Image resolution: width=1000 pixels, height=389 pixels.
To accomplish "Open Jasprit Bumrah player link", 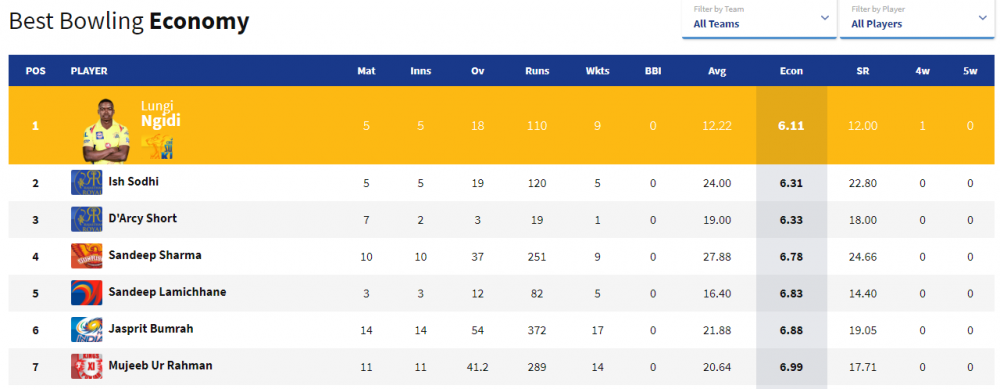I will 151,329.
